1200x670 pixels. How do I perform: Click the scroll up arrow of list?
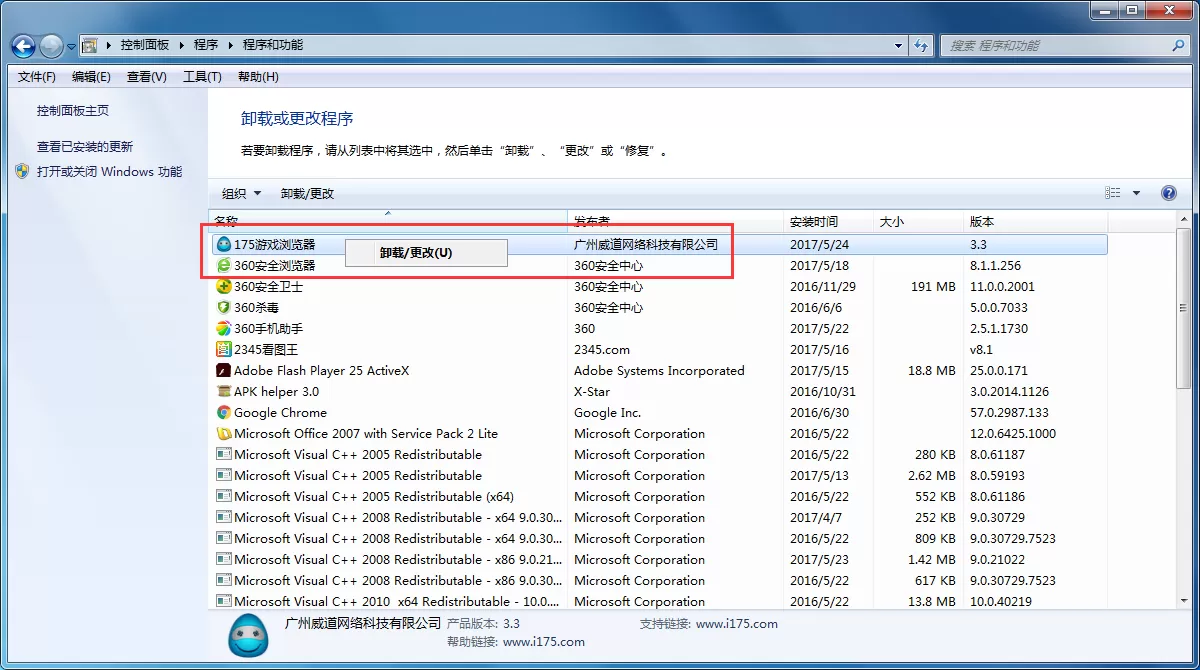1184,219
